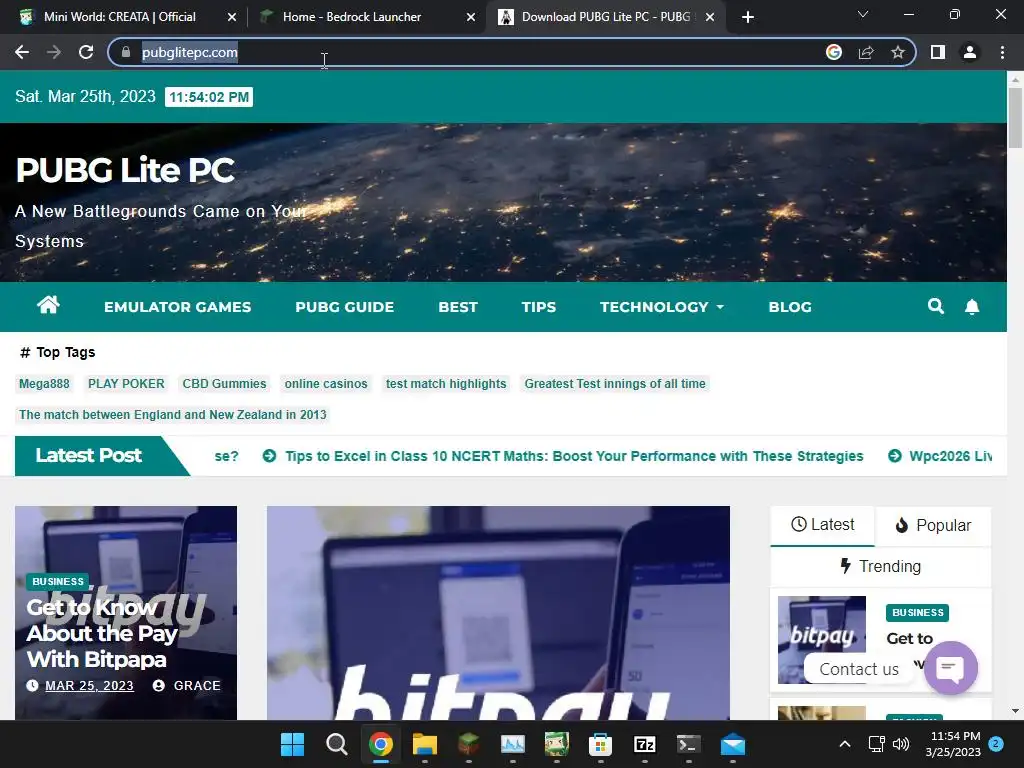This screenshot has height=768, width=1024.
Task: Open 7-Zip from the taskbar
Action: pos(644,744)
